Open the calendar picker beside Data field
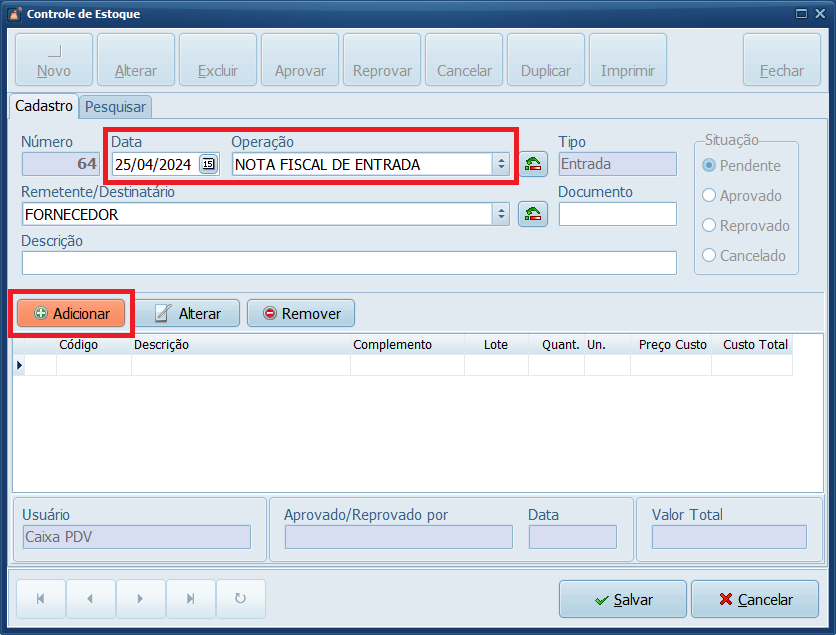This screenshot has height=635, width=836. (x=208, y=165)
